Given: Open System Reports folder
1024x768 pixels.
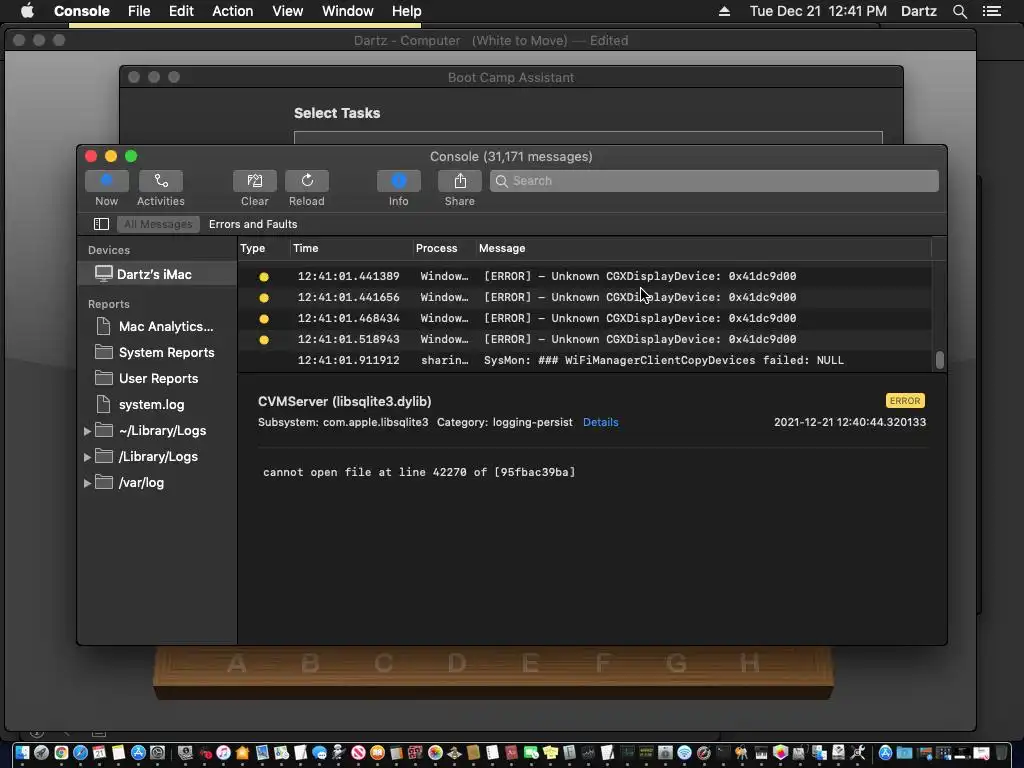Looking at the screenshot, I should pyautogui.click(x=157, y=353).
